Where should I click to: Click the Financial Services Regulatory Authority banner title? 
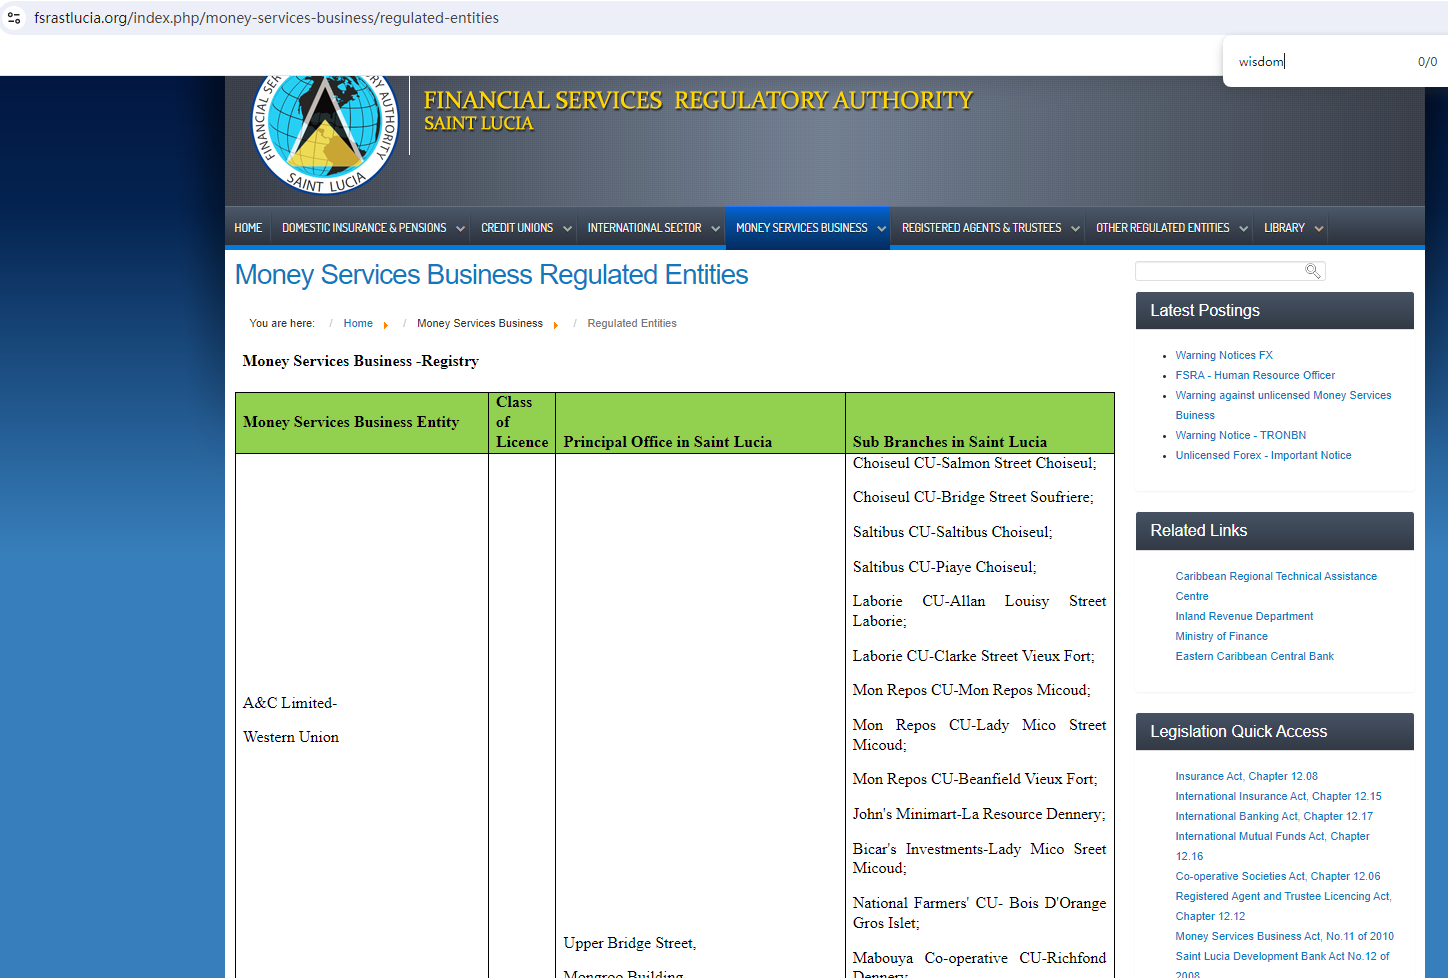pos(698,100)
